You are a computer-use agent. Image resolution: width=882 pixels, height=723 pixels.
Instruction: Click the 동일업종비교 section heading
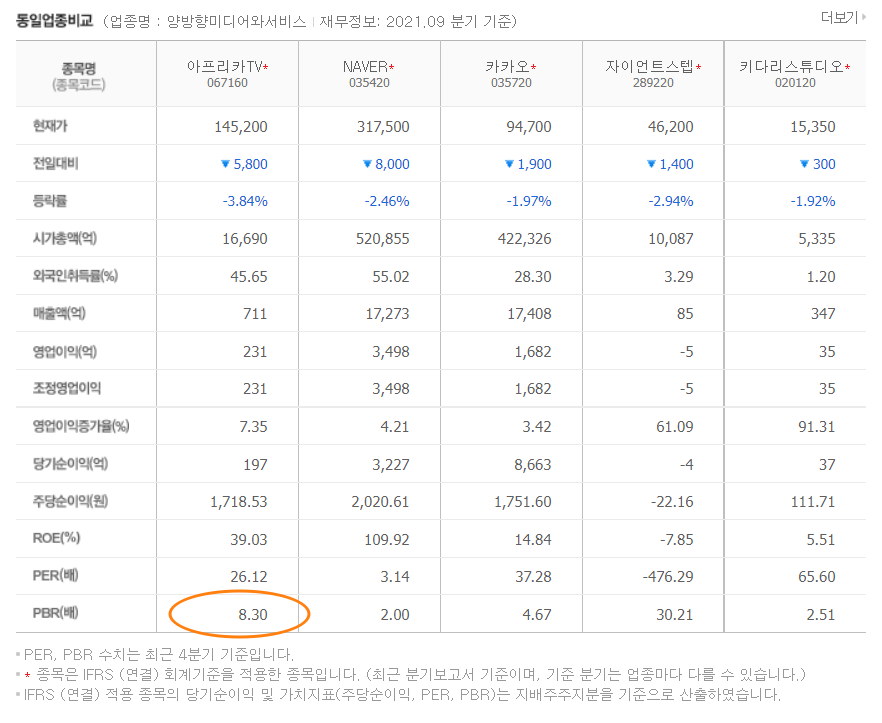pyautogui.click(x=54, y=21)
